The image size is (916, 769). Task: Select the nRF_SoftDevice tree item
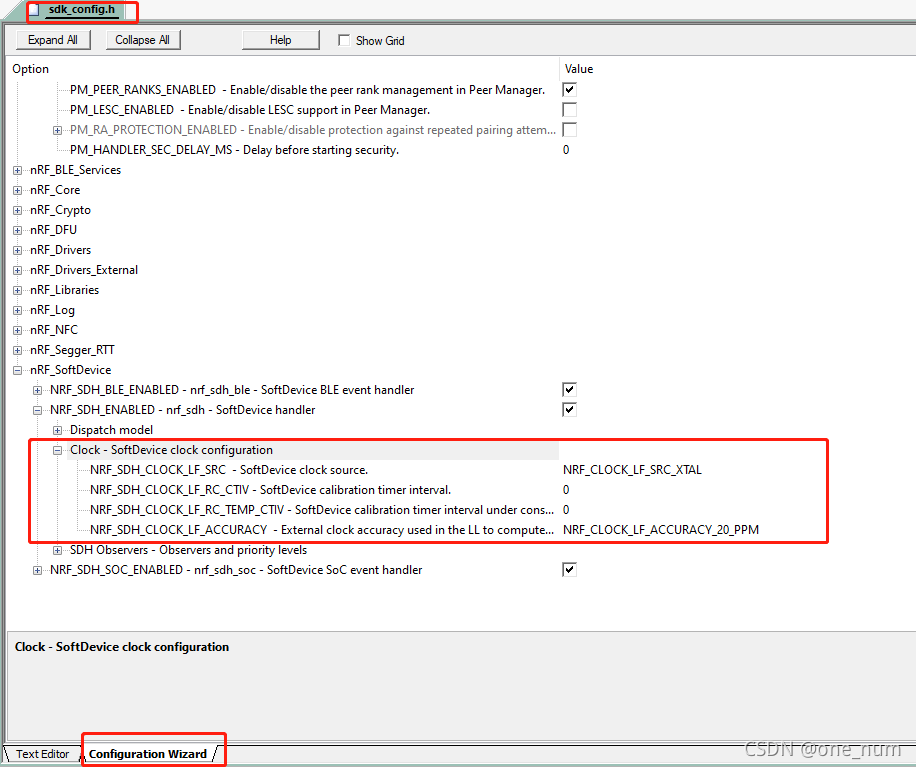coord(70,369)
